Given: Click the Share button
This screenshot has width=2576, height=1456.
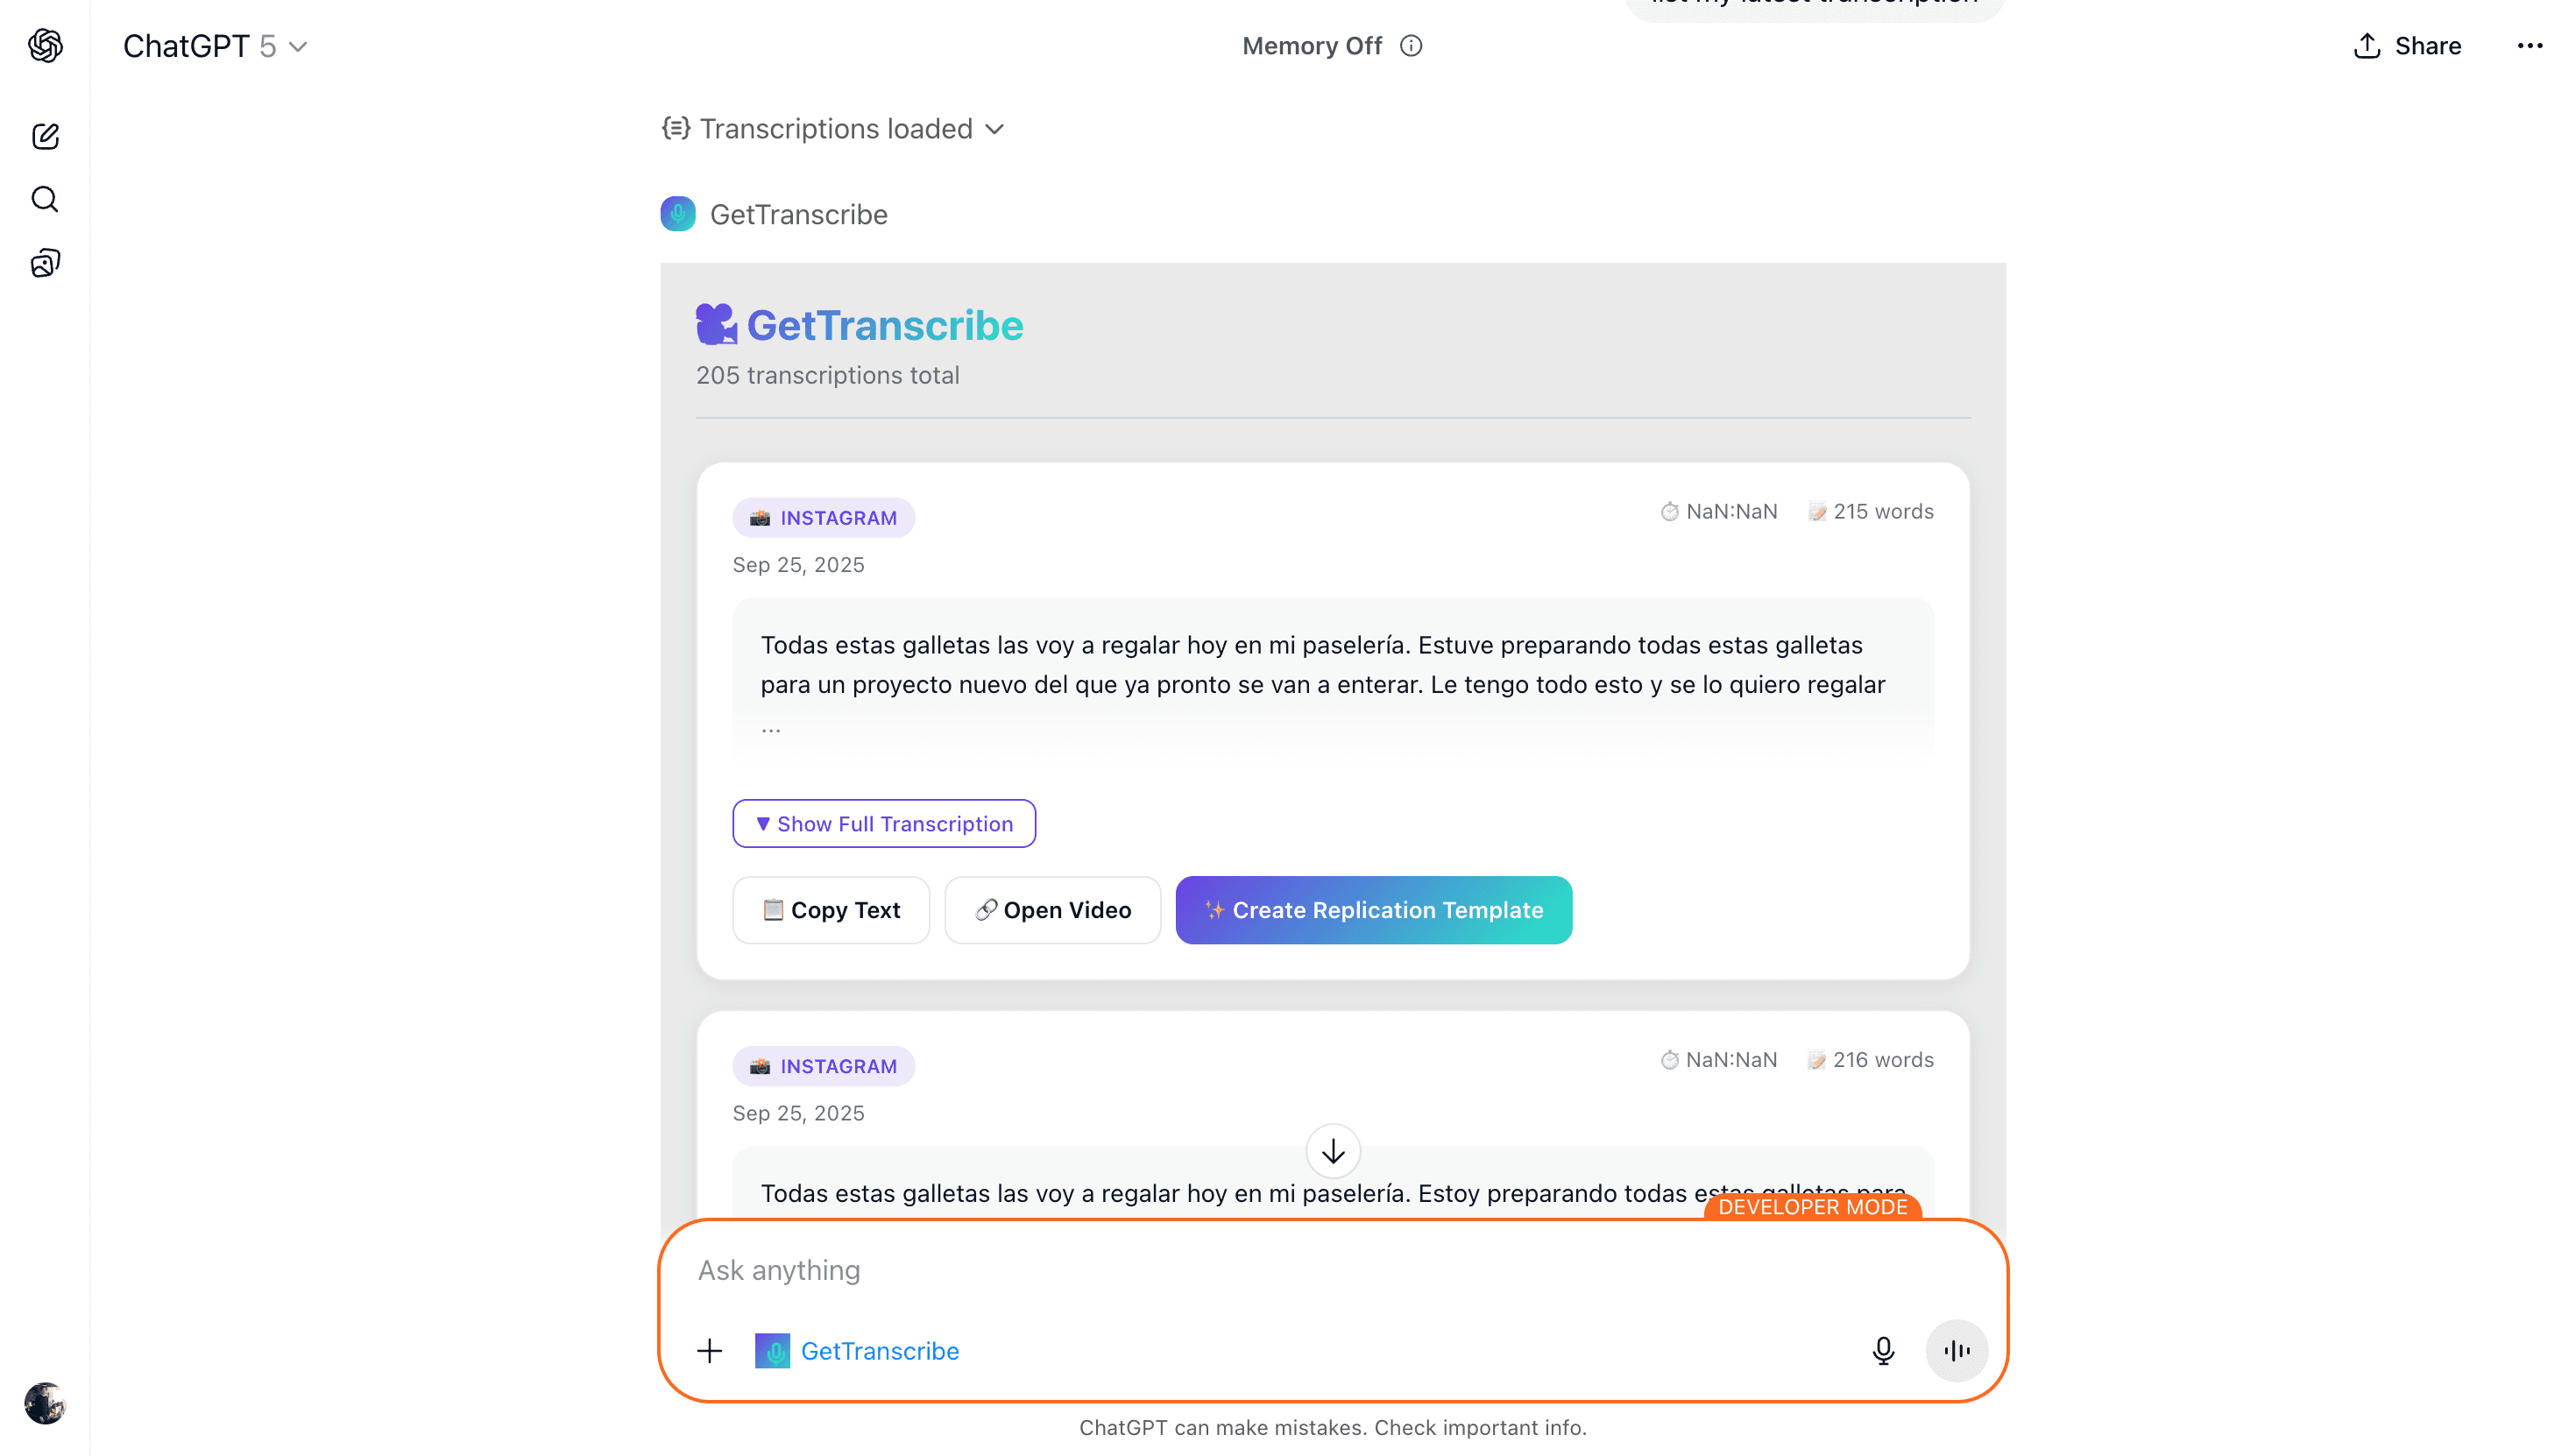Looking at the screenshot, I should click(2407, 46).
